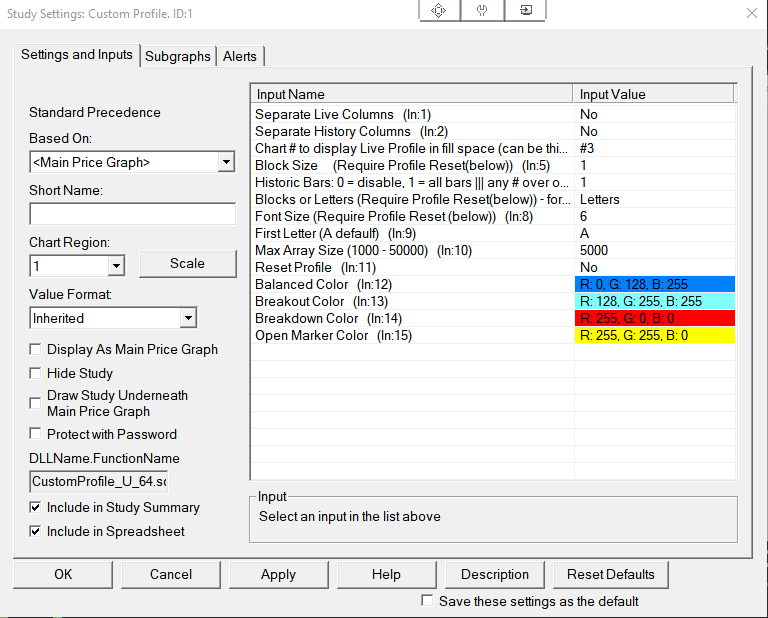Click the four-arrow move icon in title bar
The width and height of the screenshot is (768, 618).
click(438, 10)
